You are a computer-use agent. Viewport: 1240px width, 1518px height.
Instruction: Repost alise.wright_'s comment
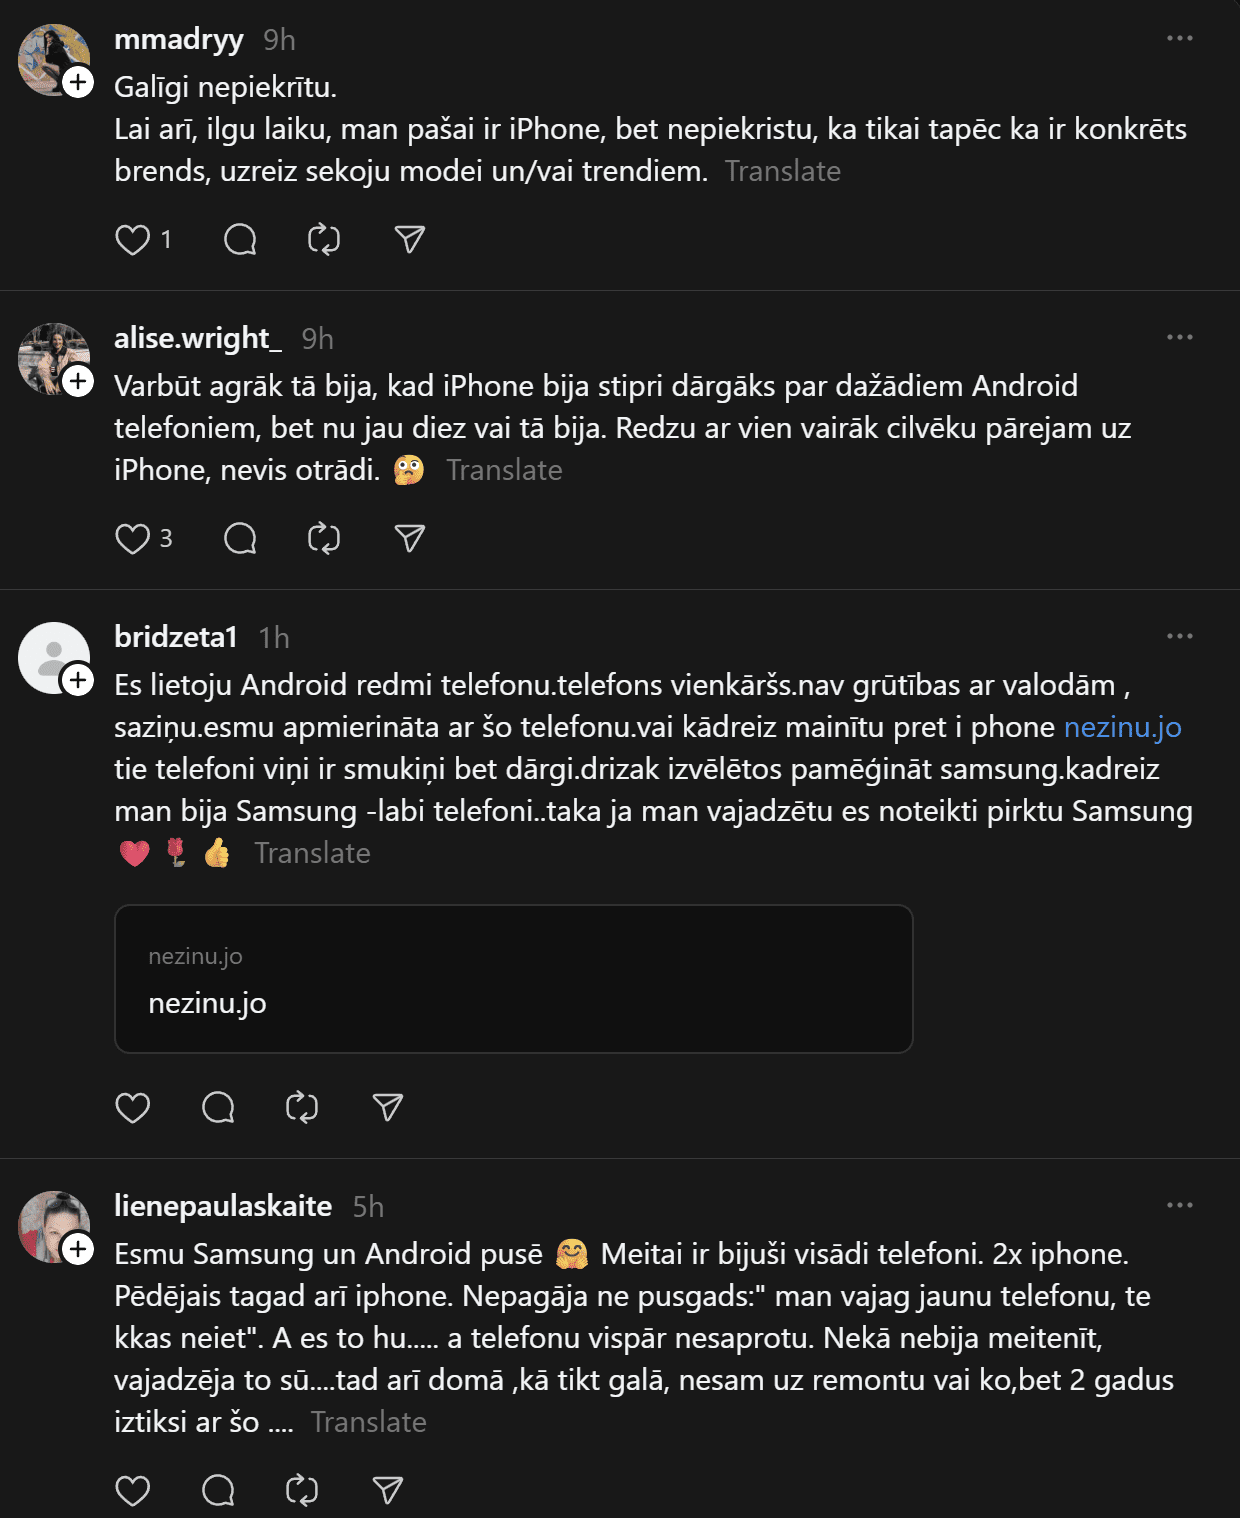[x=324, y=539]
